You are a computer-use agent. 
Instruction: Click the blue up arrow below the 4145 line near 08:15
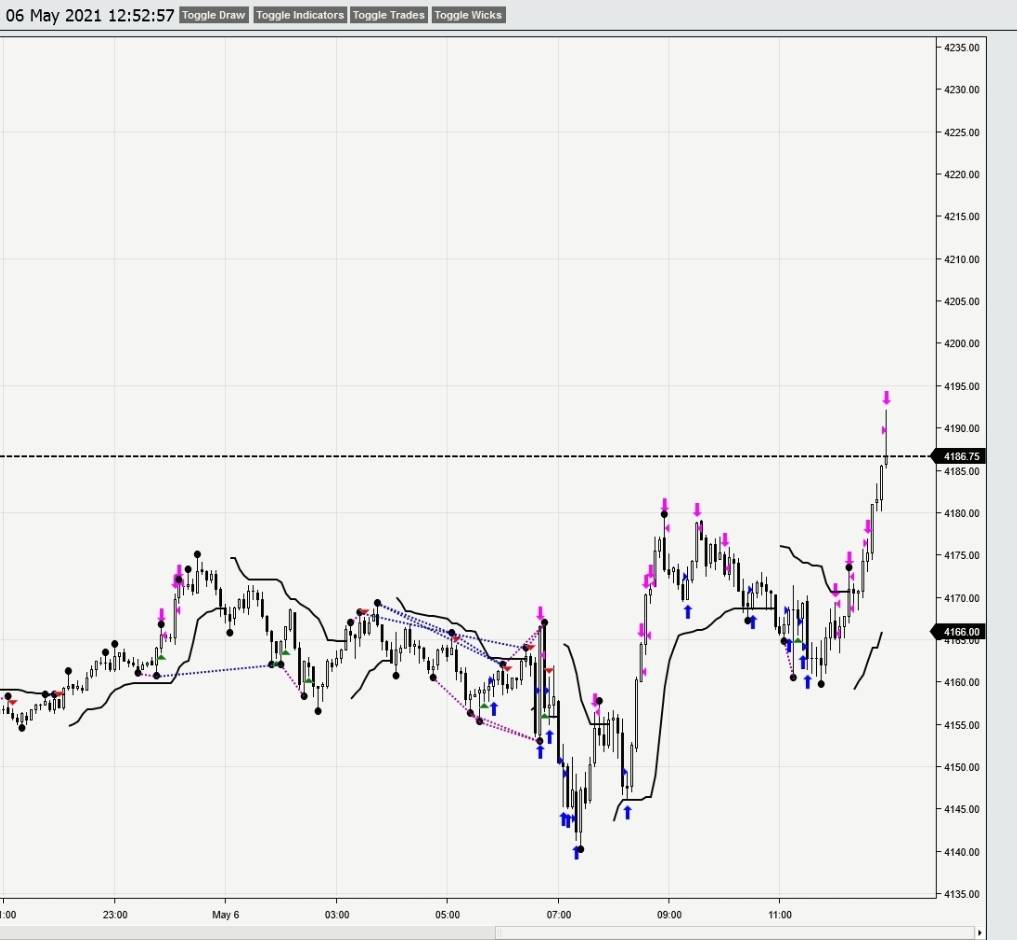pyautogui.click(x=627, y=812)
